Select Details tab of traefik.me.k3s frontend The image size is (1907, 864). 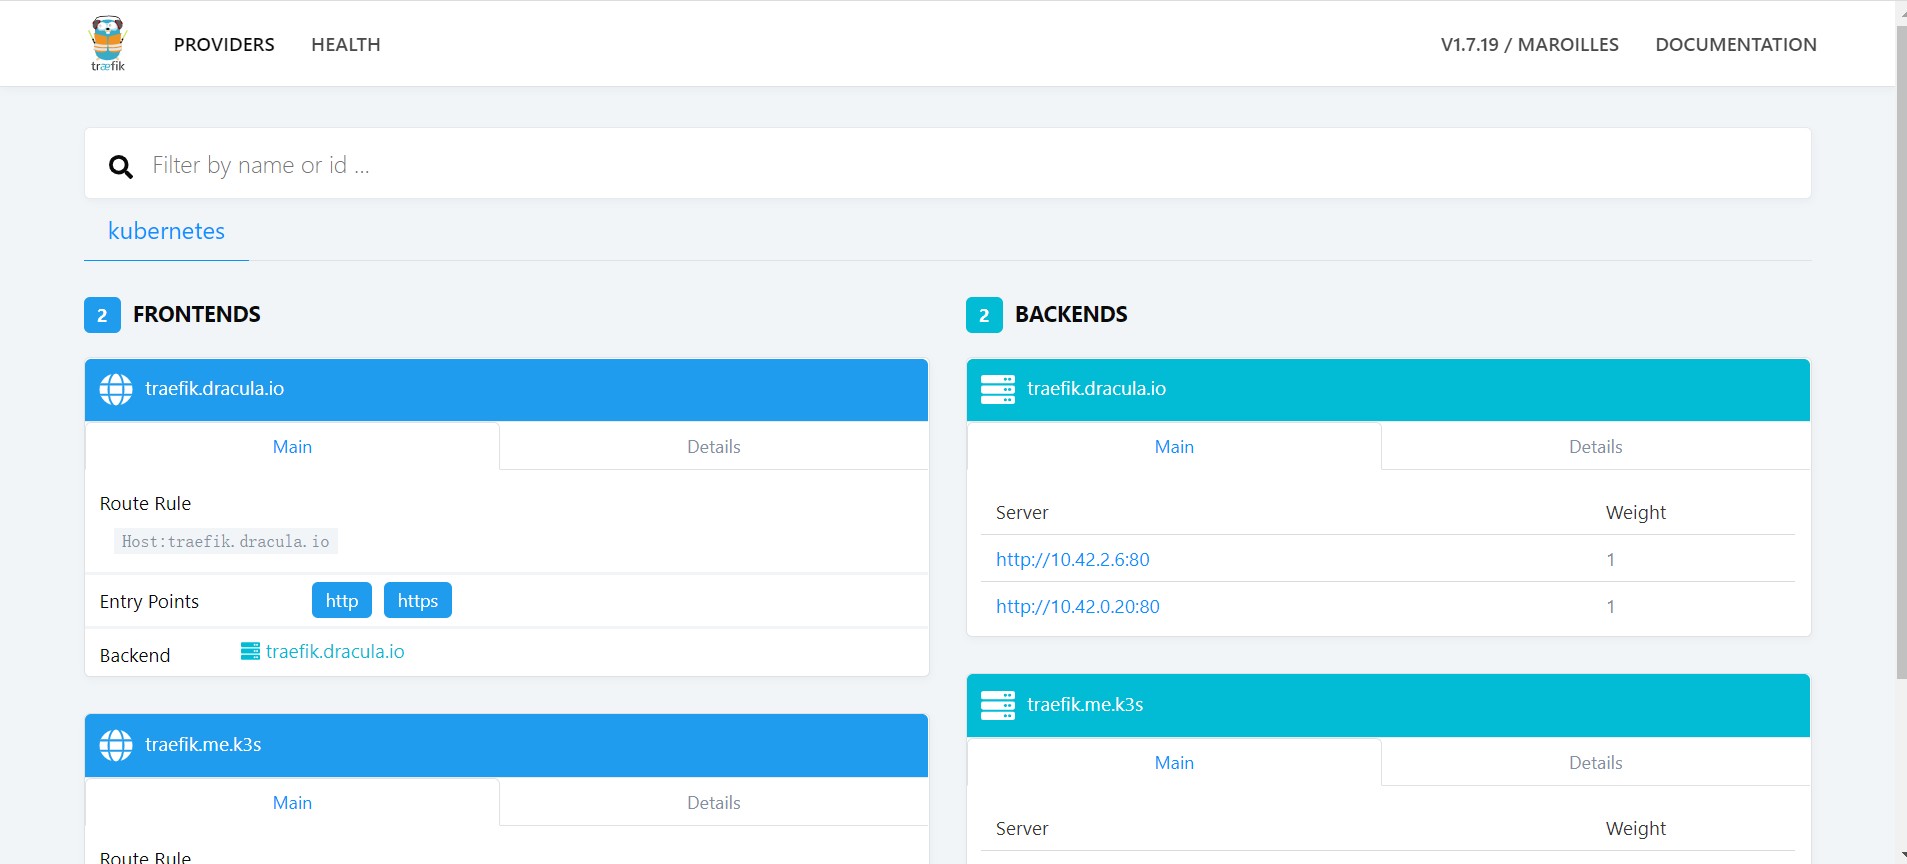[x=714, y=803]
